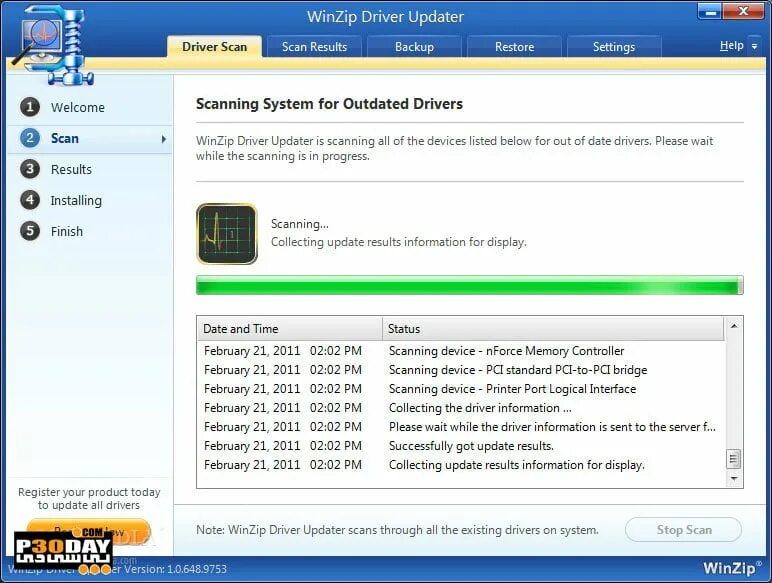Select step 4 number icon for Installing
The height and width of the screenshot is (583, 772).
click(30, 200)
